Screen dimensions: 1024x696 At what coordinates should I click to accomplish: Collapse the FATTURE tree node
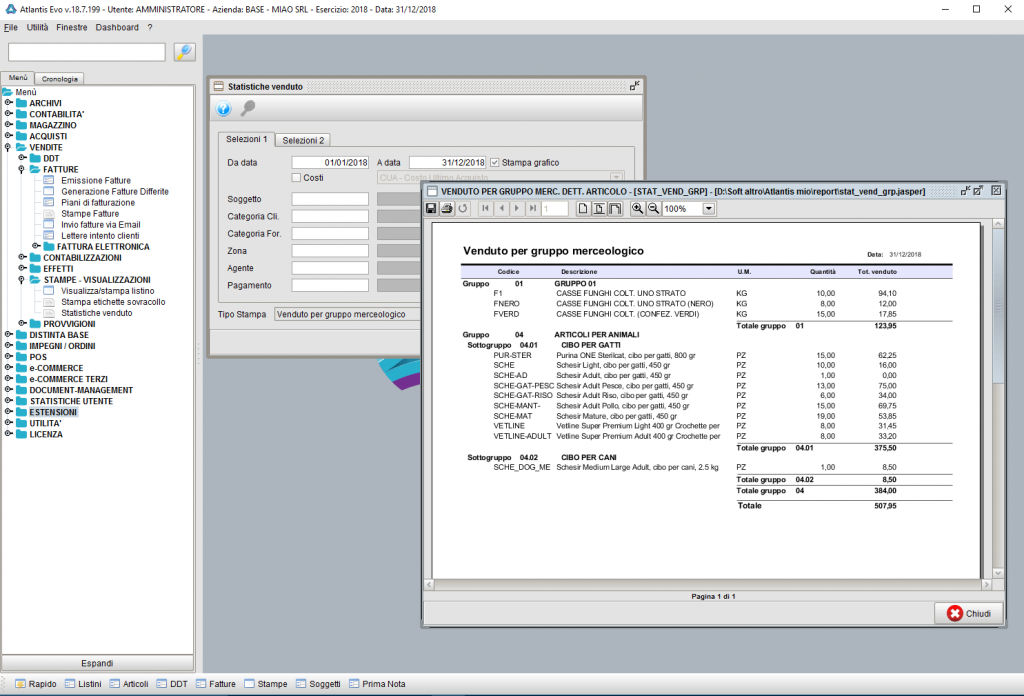pos(22,169)
